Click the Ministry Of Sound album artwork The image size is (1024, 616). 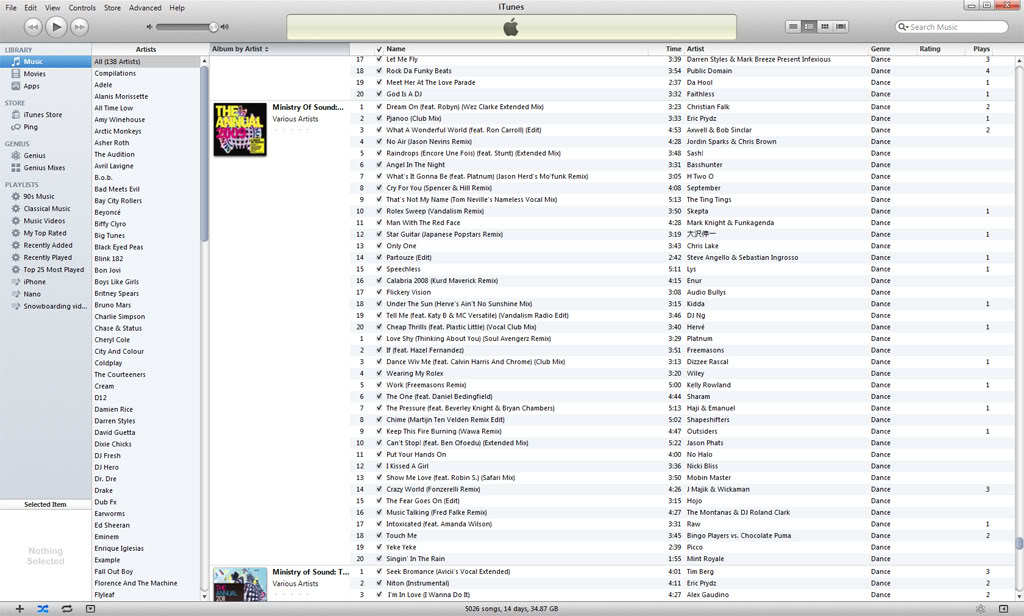point(239,131)
